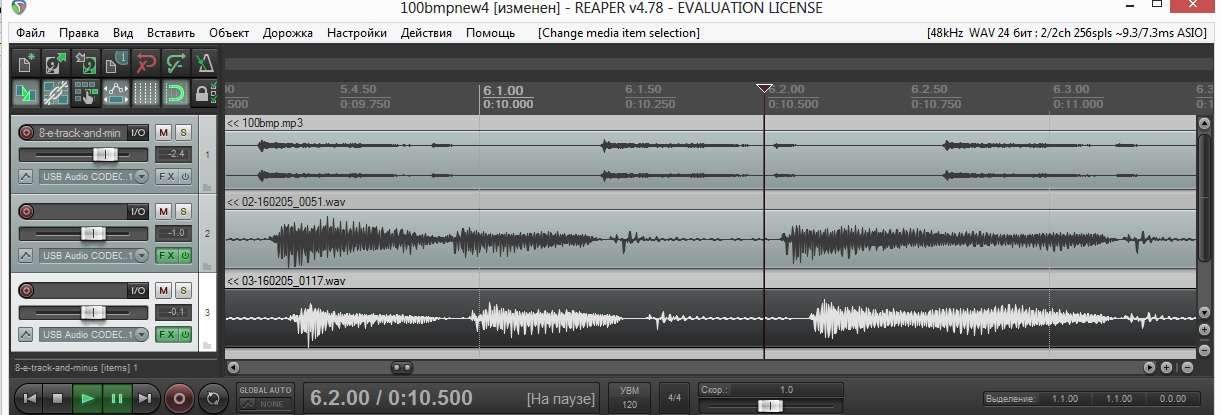Screen dimensions: 1221x415
Task: Toggle the repeat loop button in transport
Action: click(212, 398)
